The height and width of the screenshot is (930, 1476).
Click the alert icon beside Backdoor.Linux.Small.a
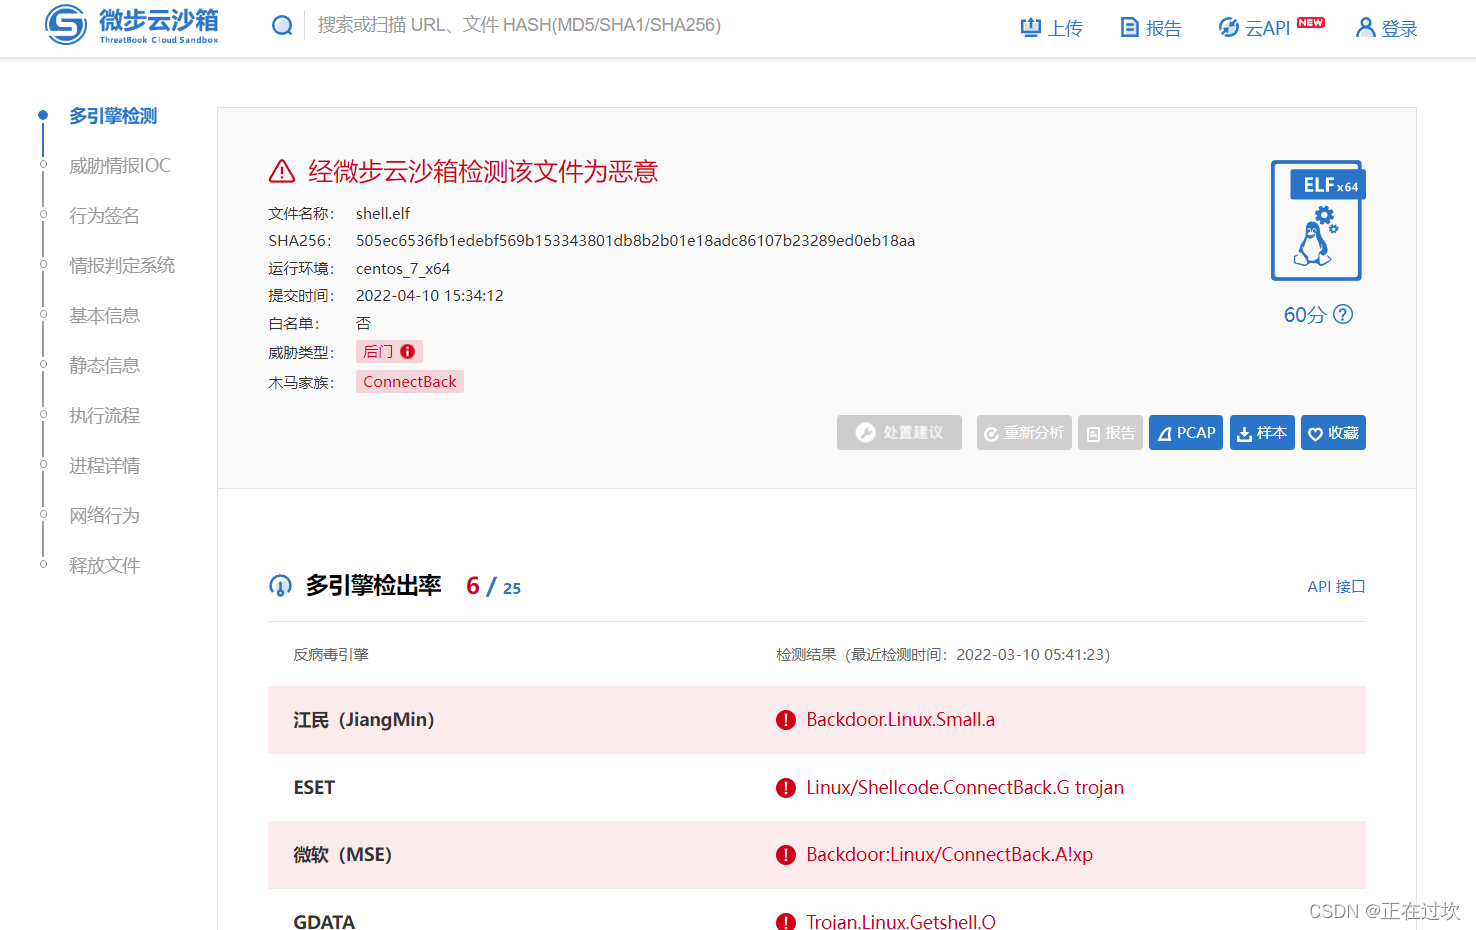coord(786,720)
